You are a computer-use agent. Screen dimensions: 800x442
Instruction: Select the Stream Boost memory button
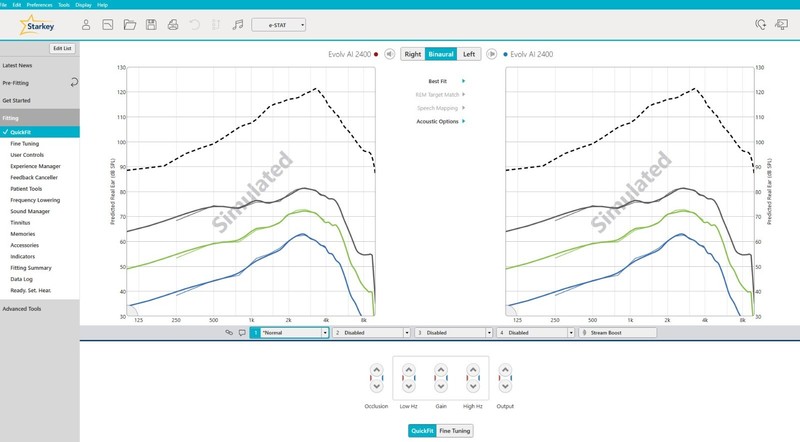(617, 333)
